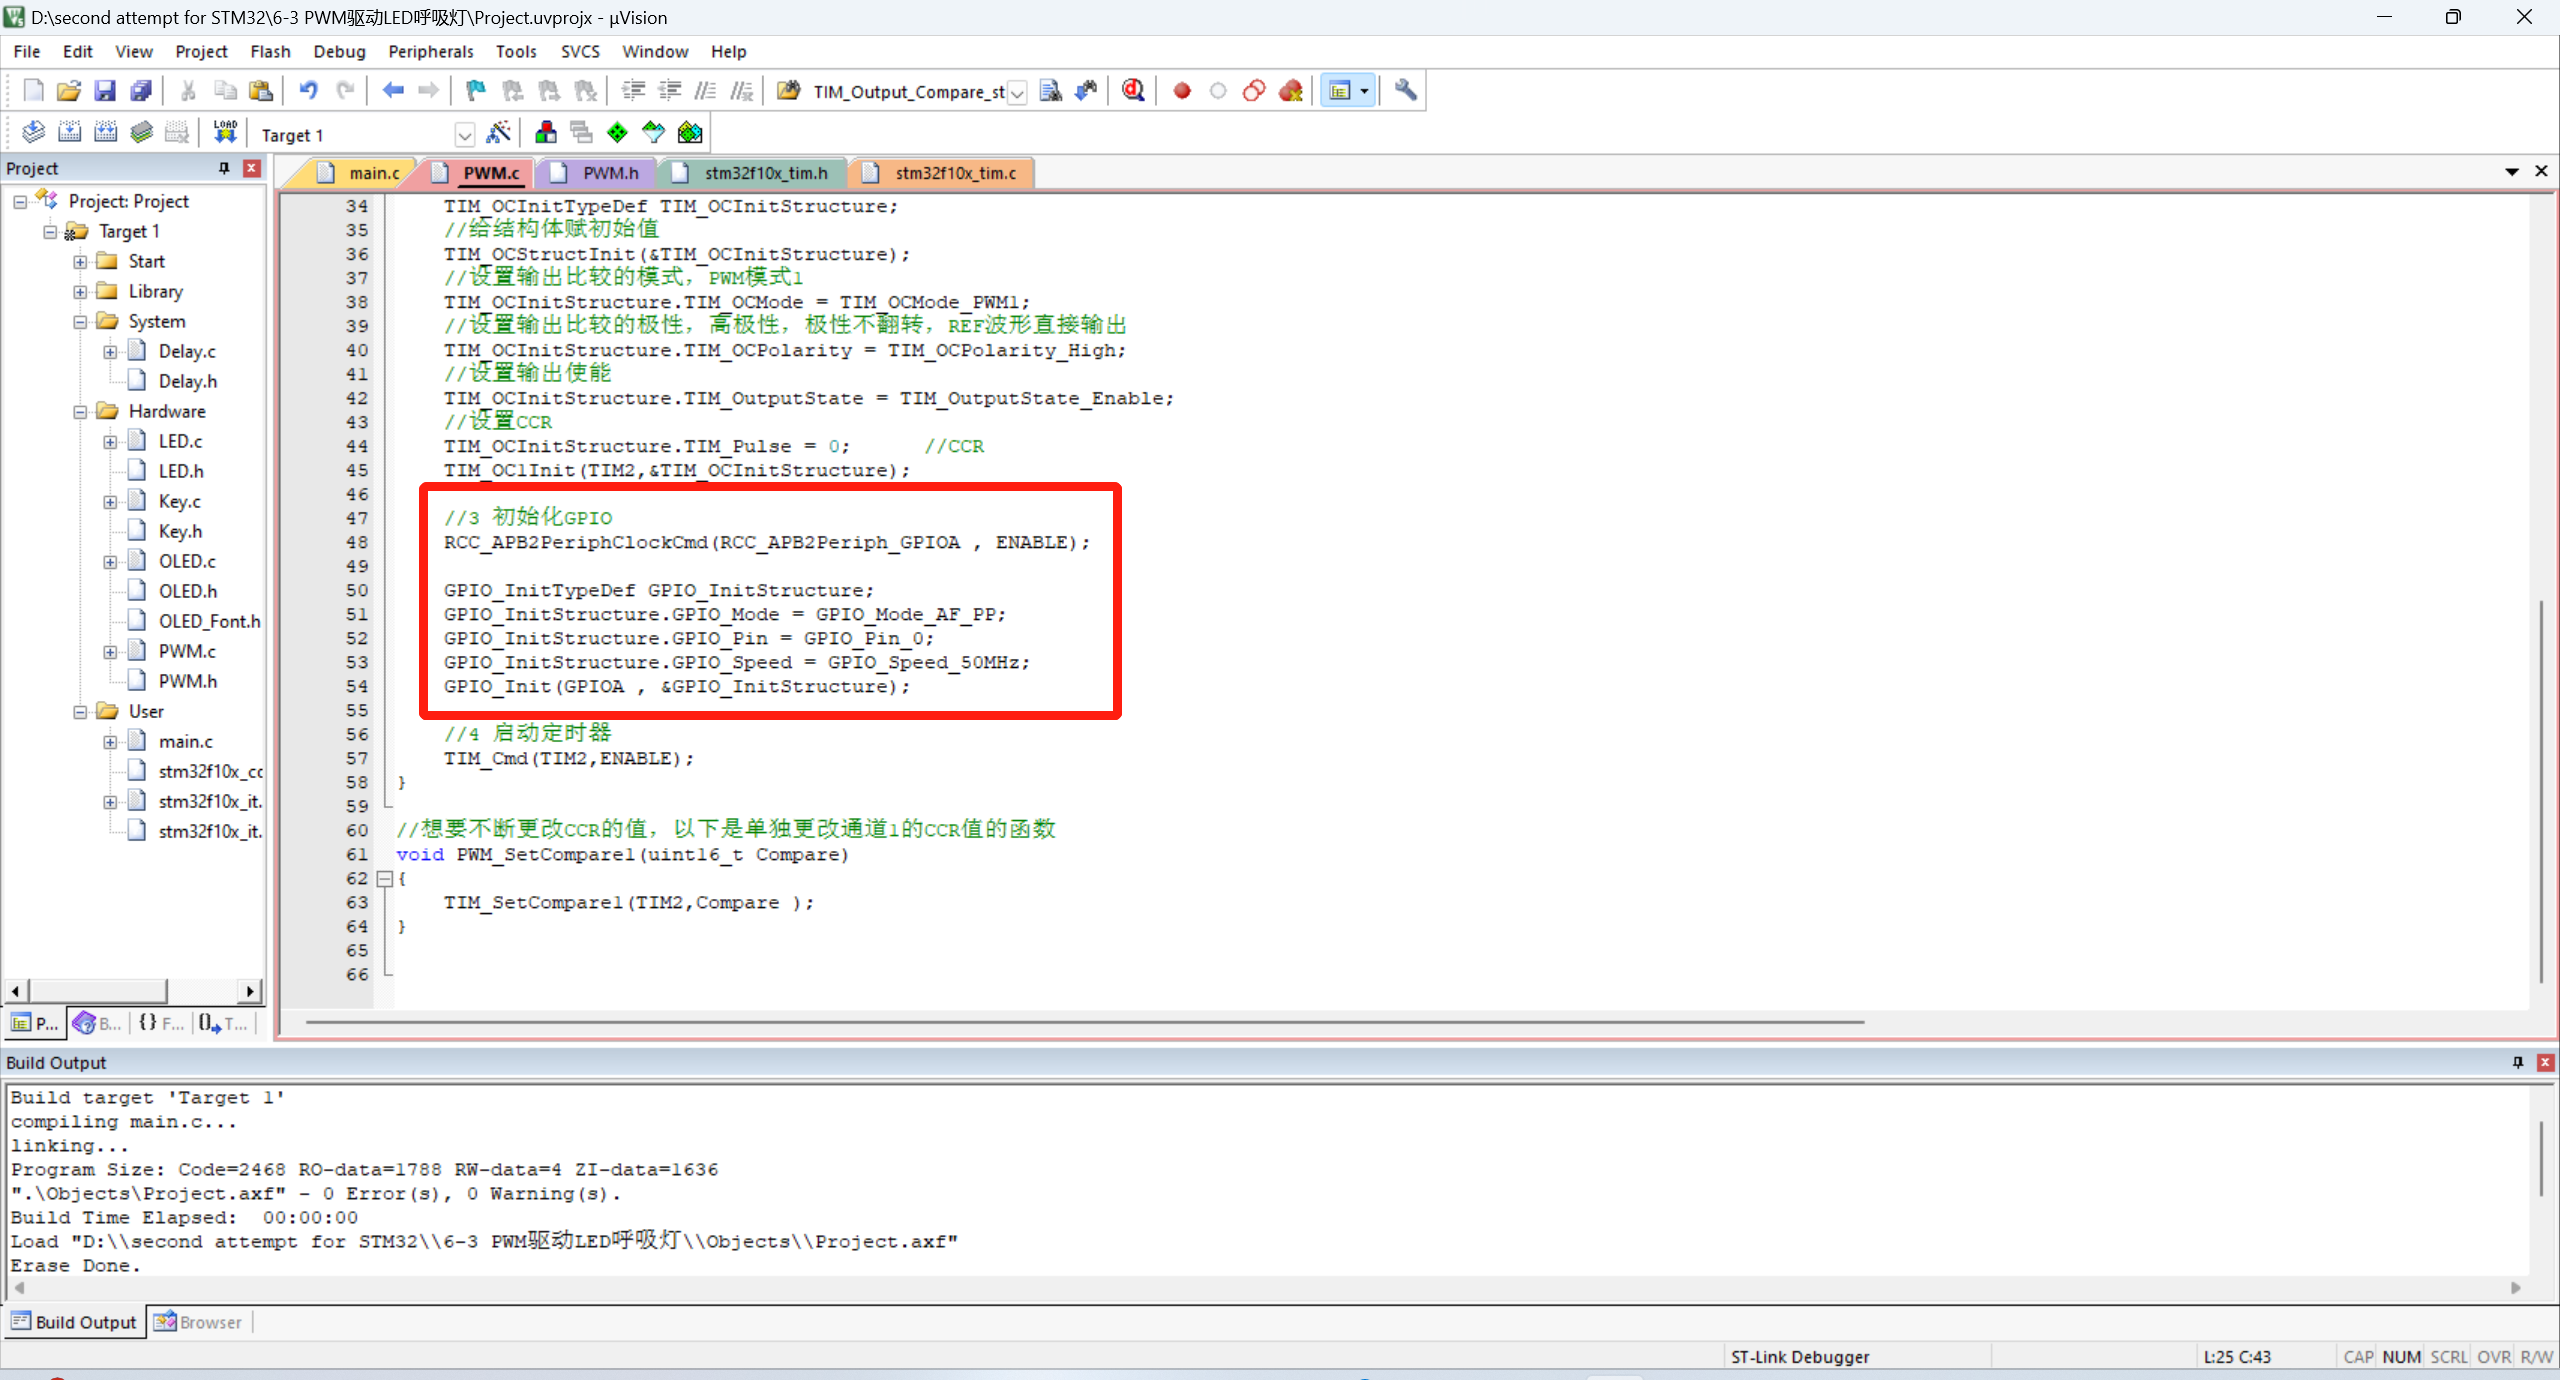Start debug session with magnifier icon
The height and width of the screenshot is (1380, 2560).
point(1133,91)
